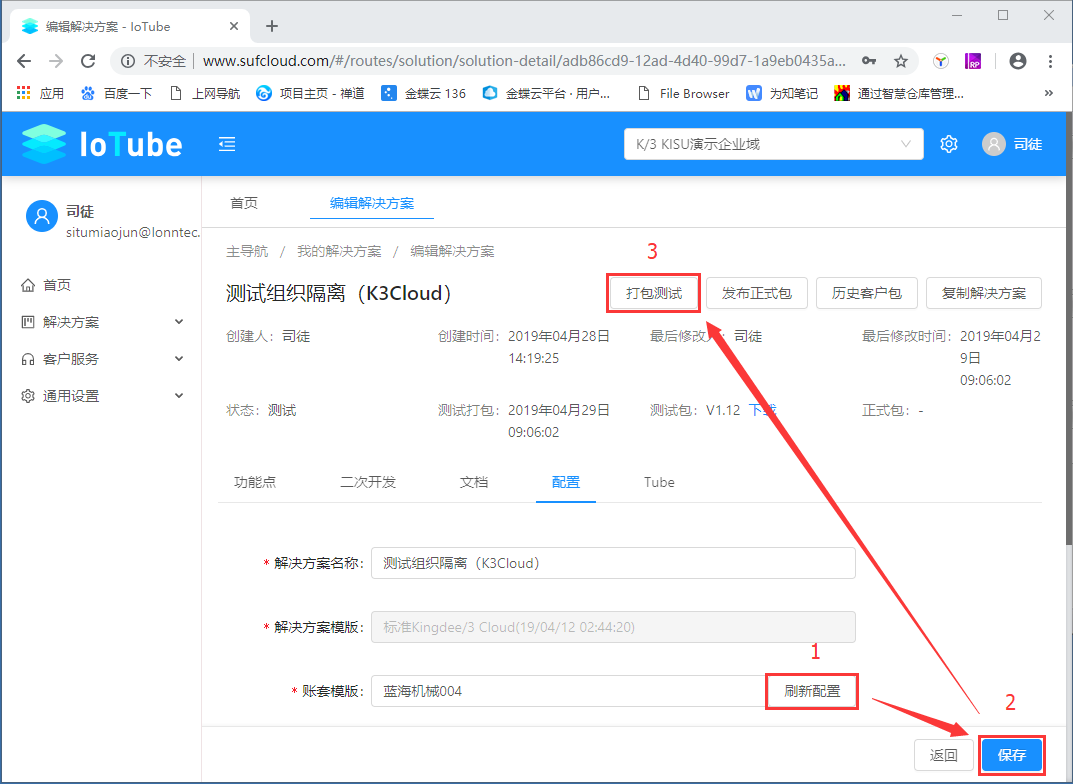Open the settings gear in header
The height and width of the screenshot is (784, 1073).
[x=948, y=144]
